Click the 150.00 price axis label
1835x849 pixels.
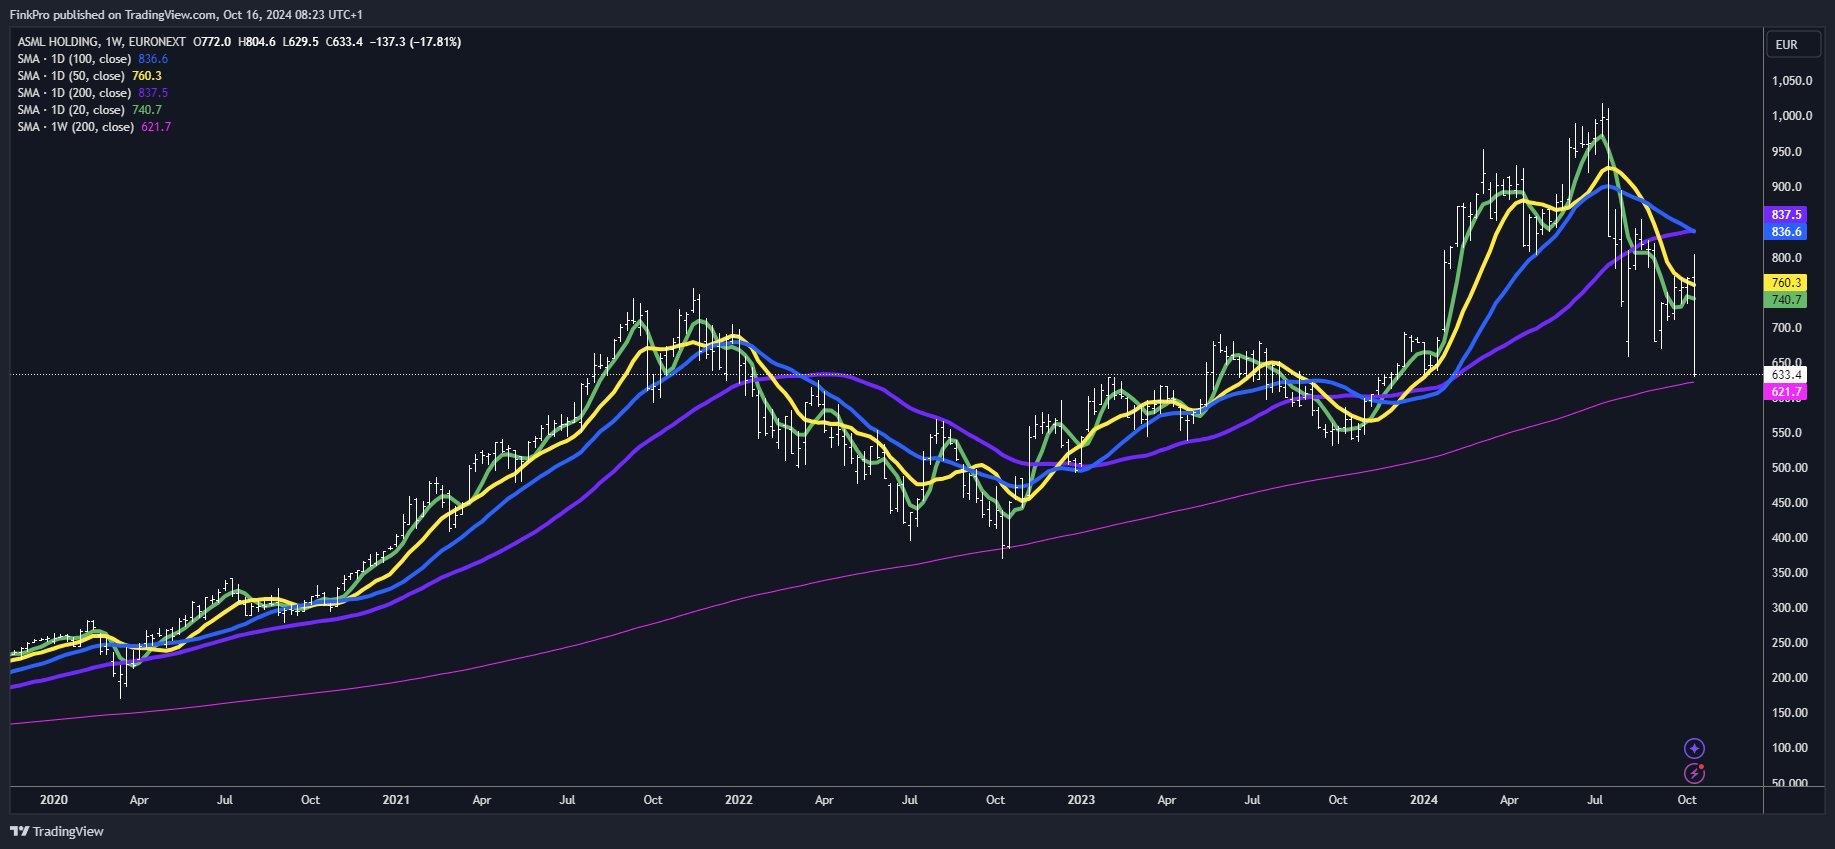[x=1789, y=713]
